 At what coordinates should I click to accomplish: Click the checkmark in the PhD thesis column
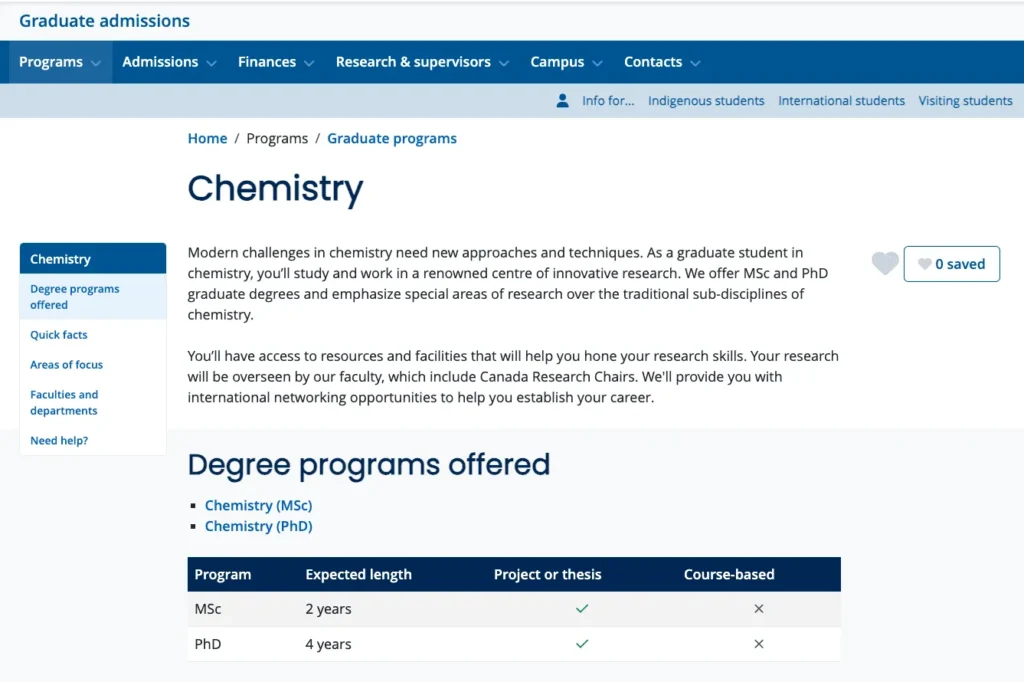tap(582, 643)
